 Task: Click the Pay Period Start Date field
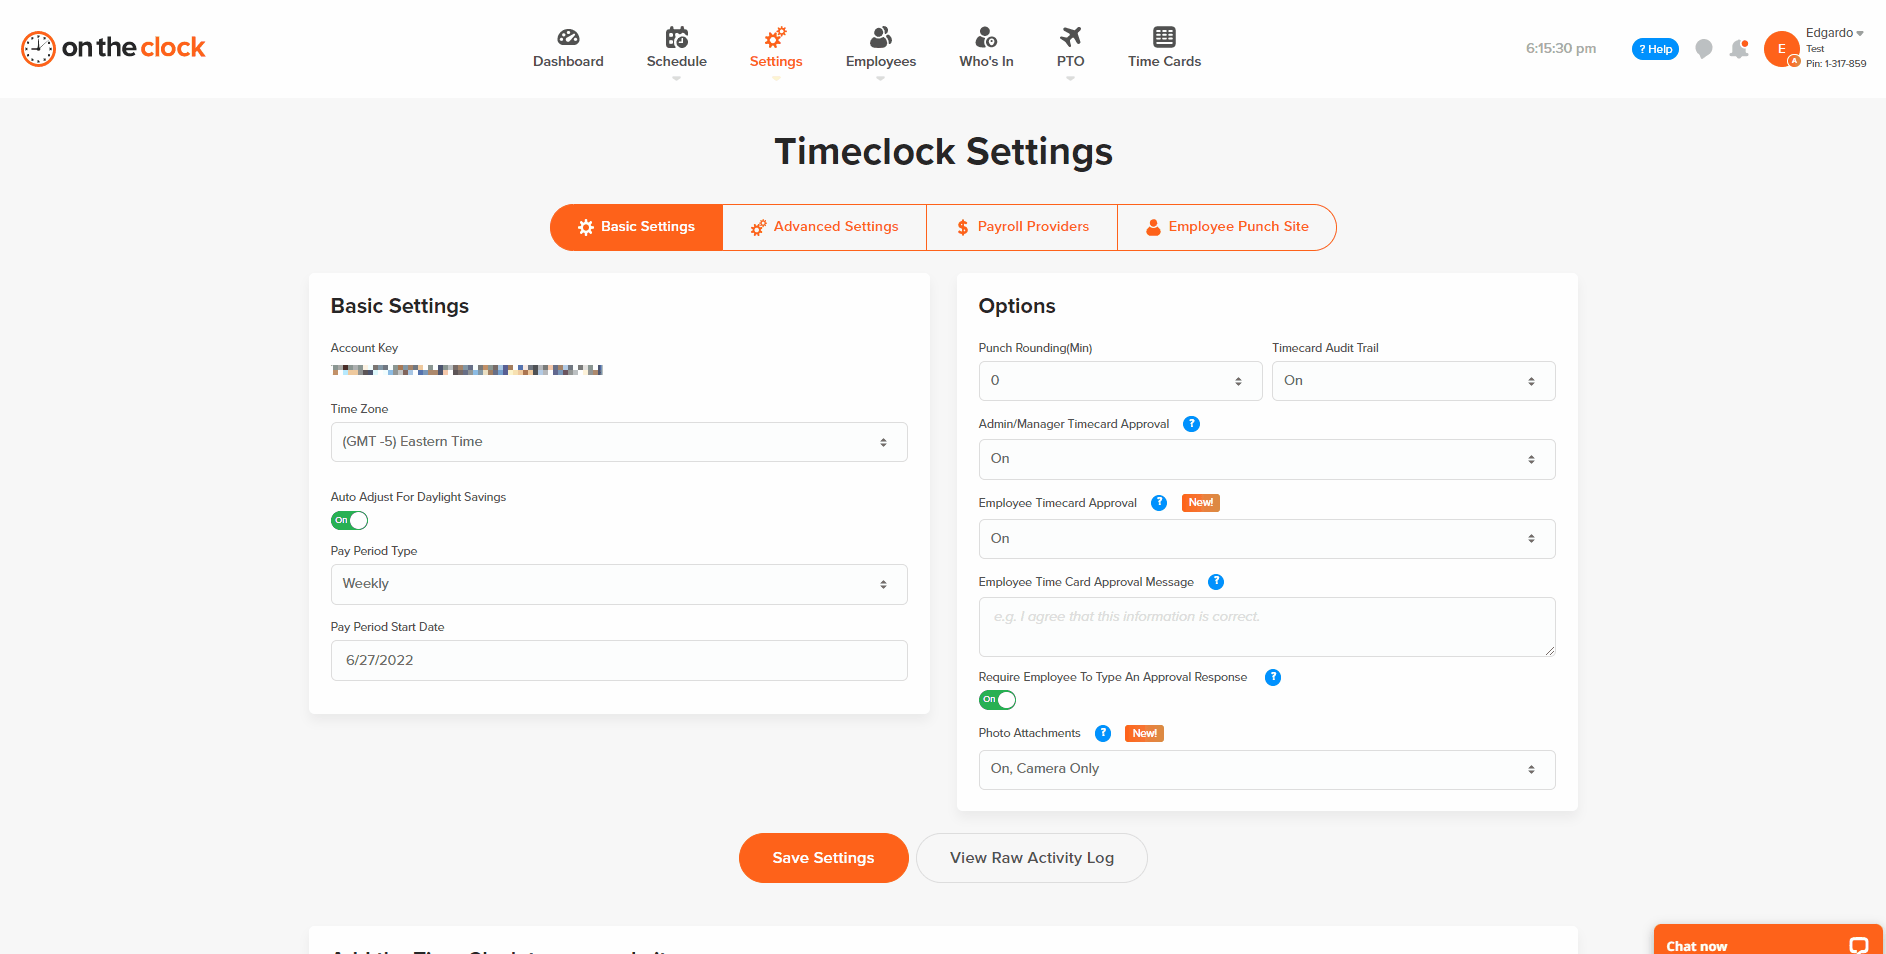pos(618,660)
